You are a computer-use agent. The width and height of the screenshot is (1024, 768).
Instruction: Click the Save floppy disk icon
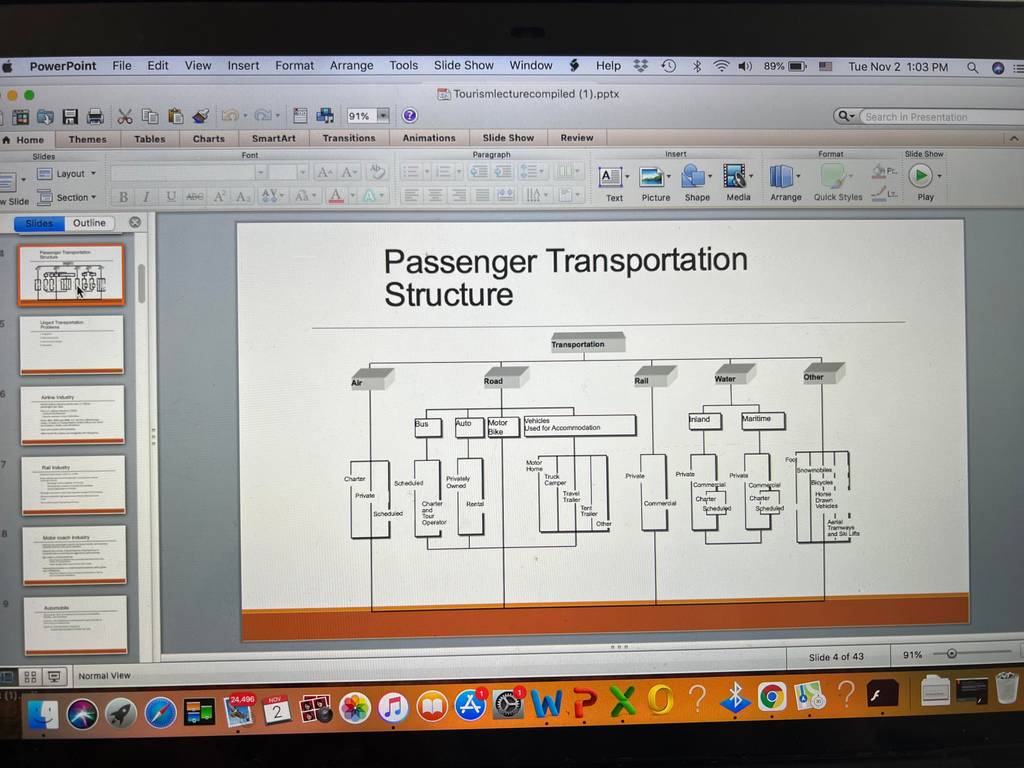70,117
